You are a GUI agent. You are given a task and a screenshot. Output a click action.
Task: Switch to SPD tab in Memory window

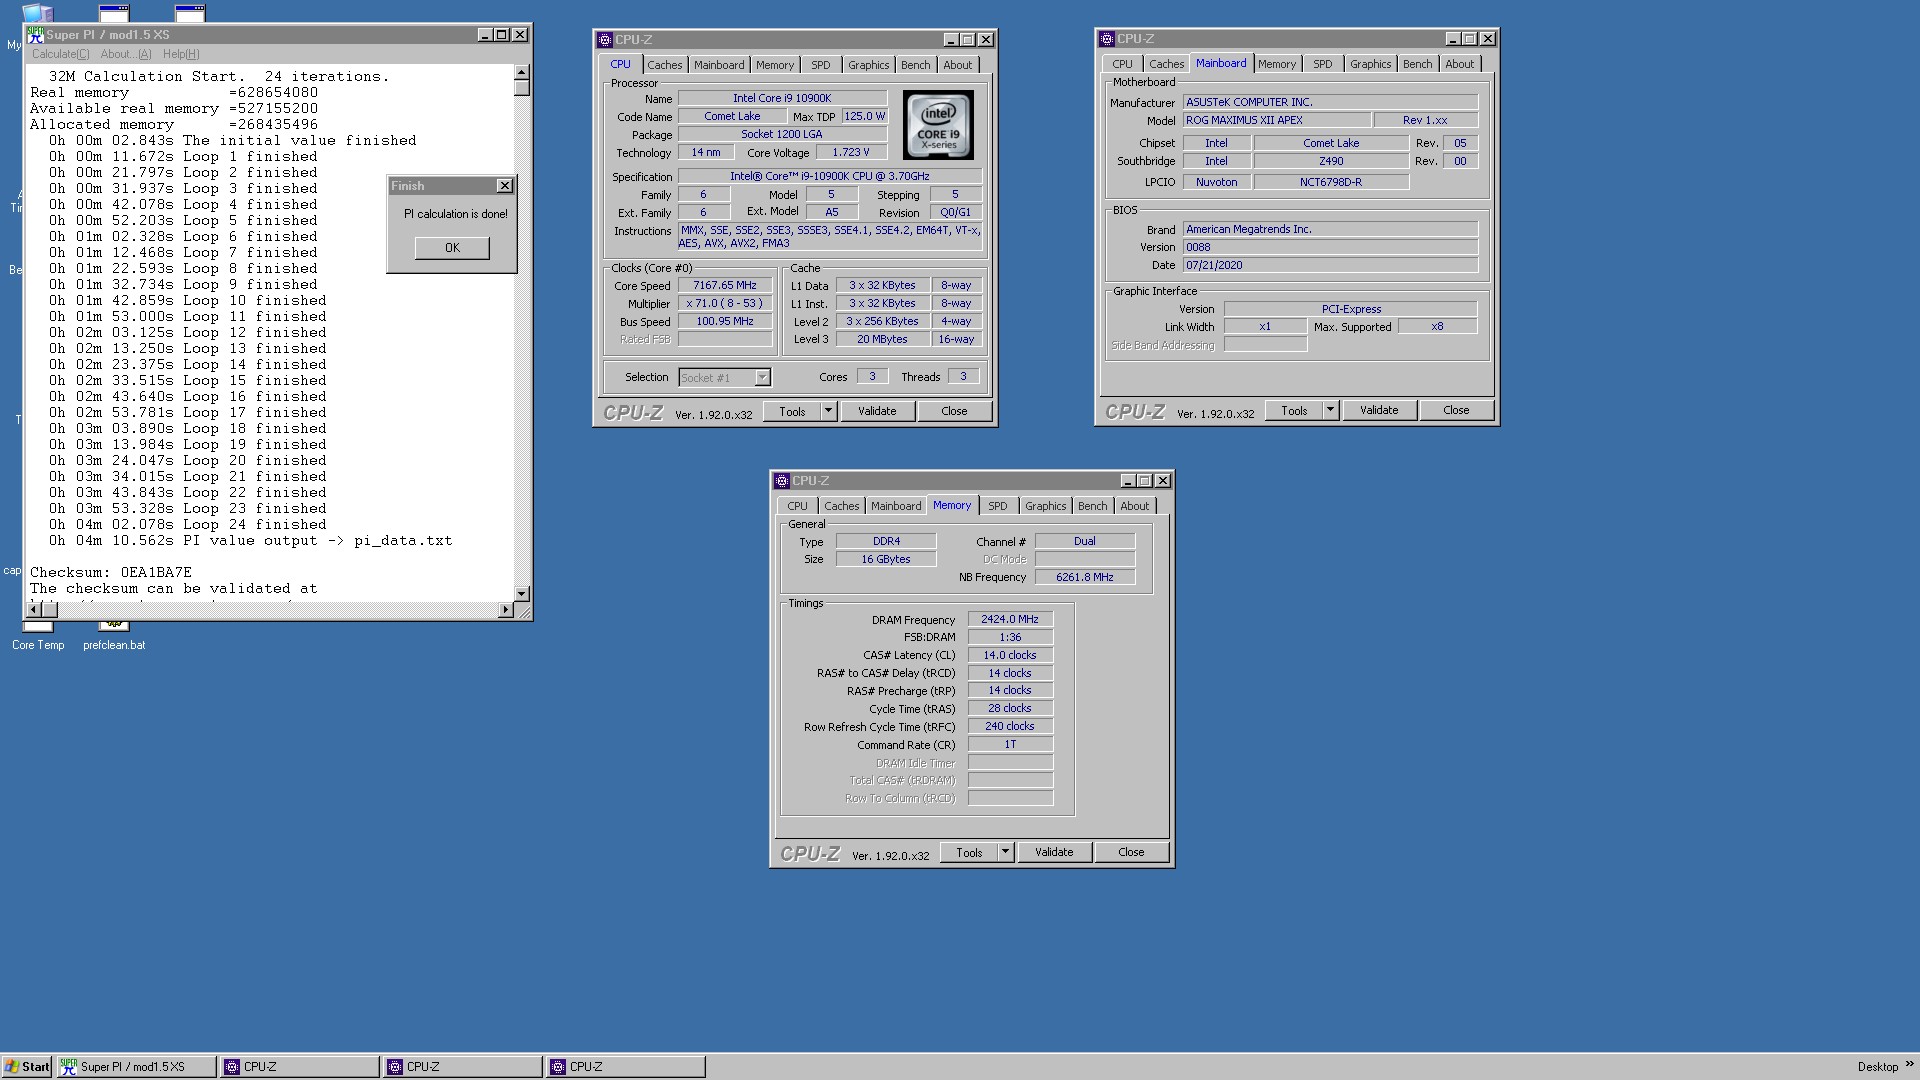998,506
